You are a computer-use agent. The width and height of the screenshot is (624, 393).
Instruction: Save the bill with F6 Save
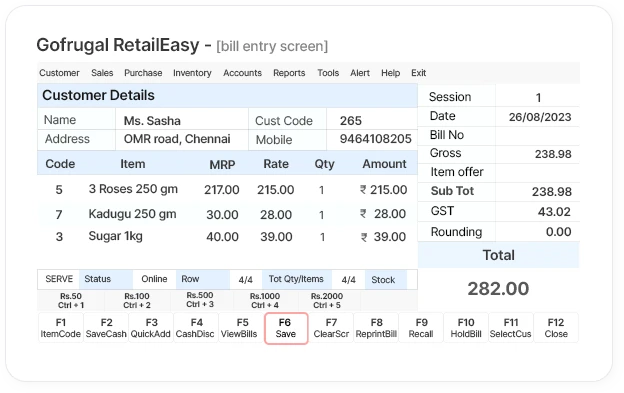point(286,328)
